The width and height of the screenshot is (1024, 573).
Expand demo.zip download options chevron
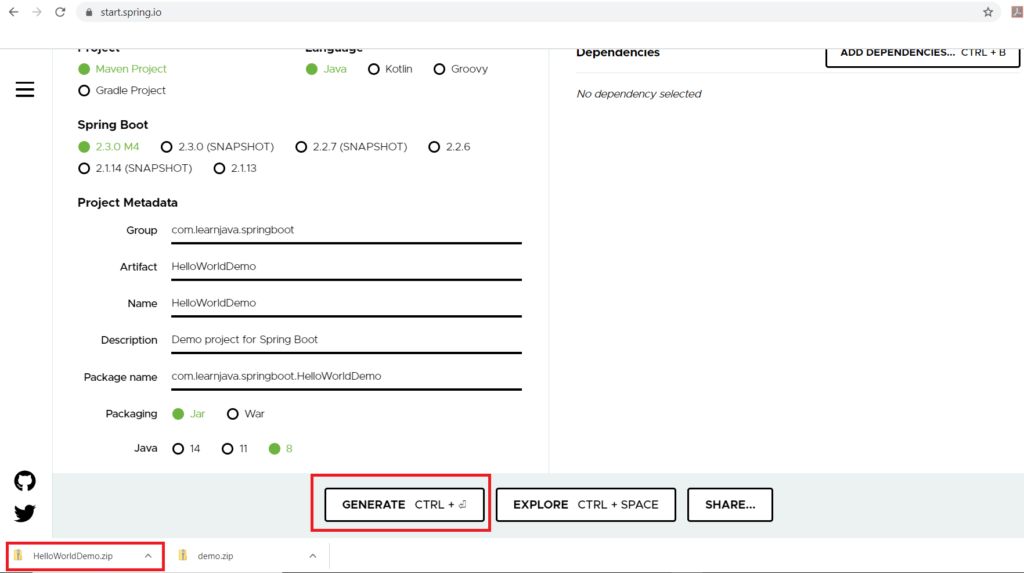(313, 556)
